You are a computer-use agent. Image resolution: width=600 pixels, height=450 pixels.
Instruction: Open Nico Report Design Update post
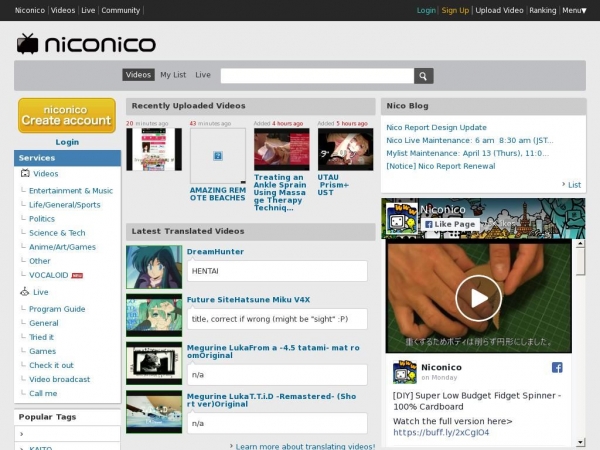[x=436, y=127]
